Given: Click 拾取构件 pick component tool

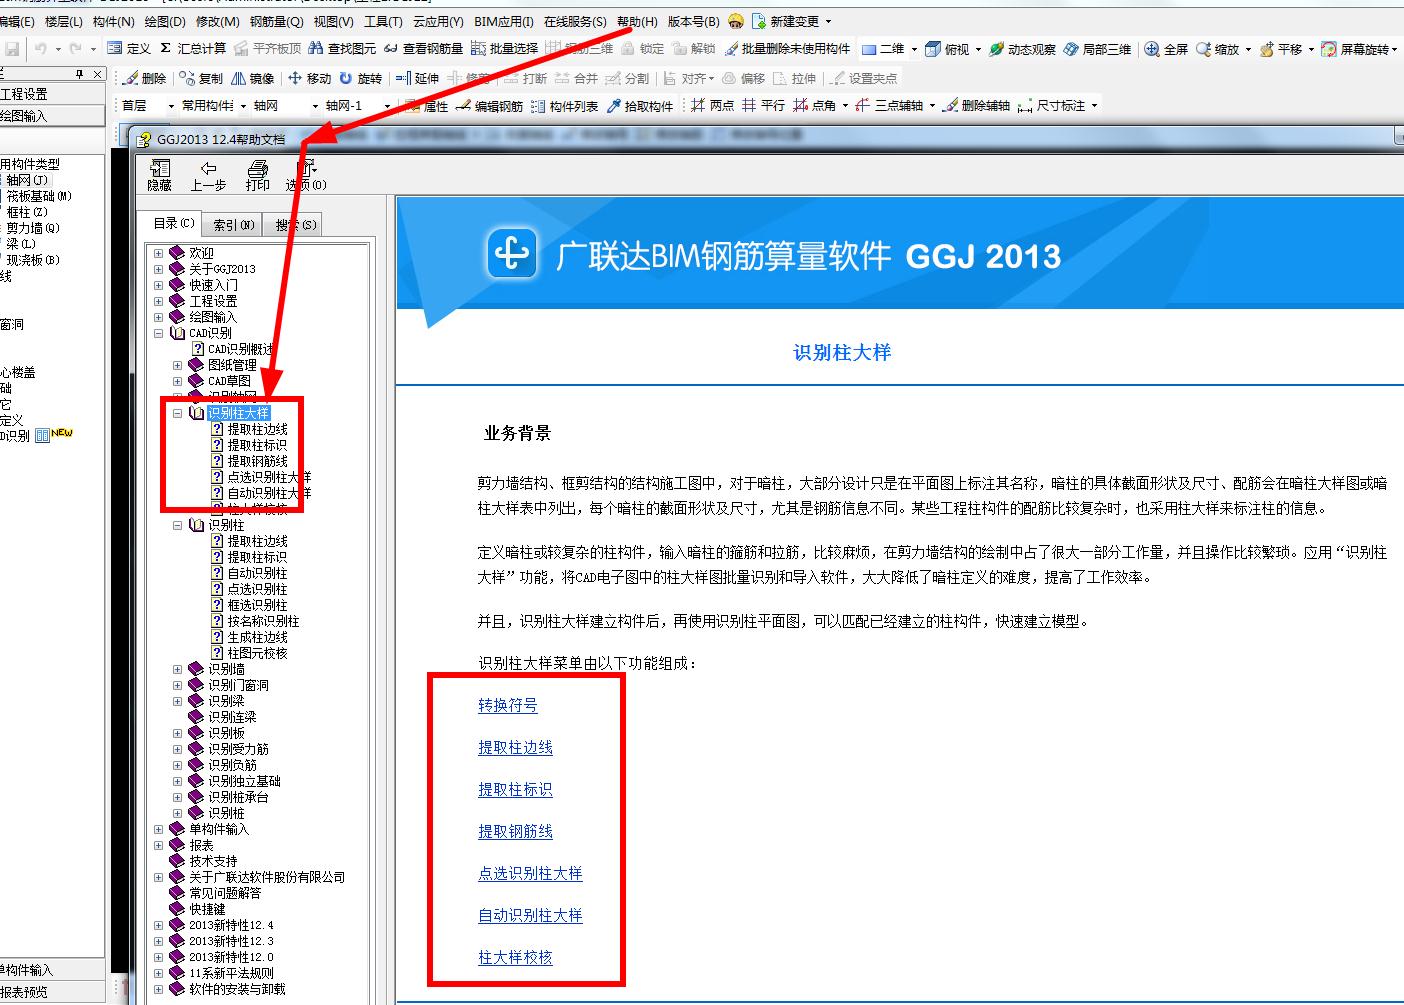Looking at the screenshot, I should (640, 106).
